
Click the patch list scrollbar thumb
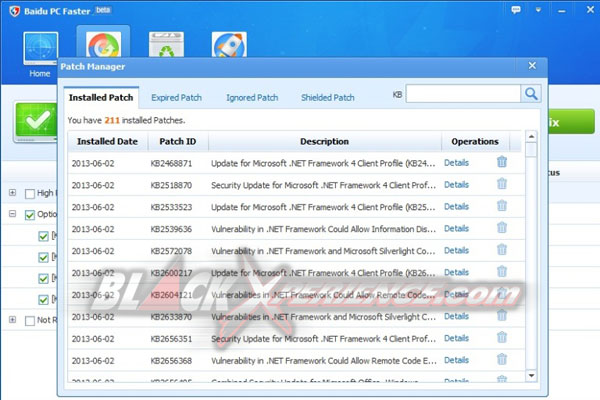point(531,150)
